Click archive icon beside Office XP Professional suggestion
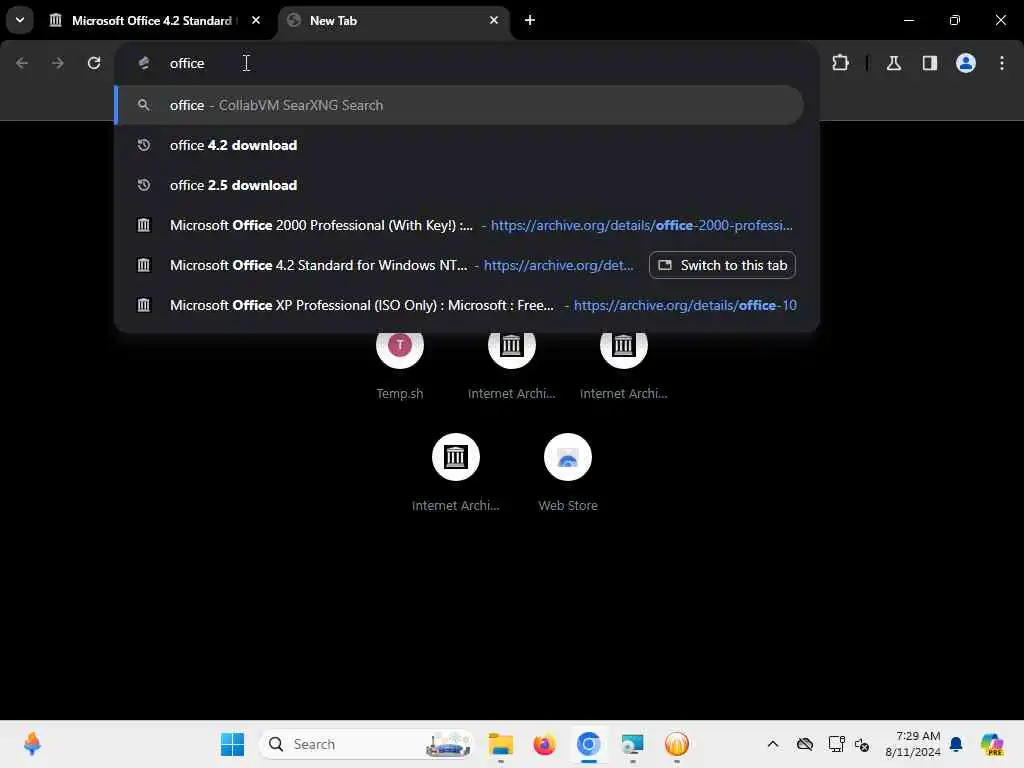The height and width of the screenshot is (768, 1024). tap(144, 305)
